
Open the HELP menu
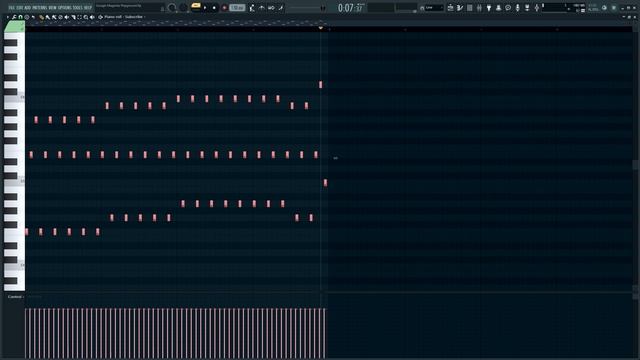pyautogui.click(x=88, y=8)
